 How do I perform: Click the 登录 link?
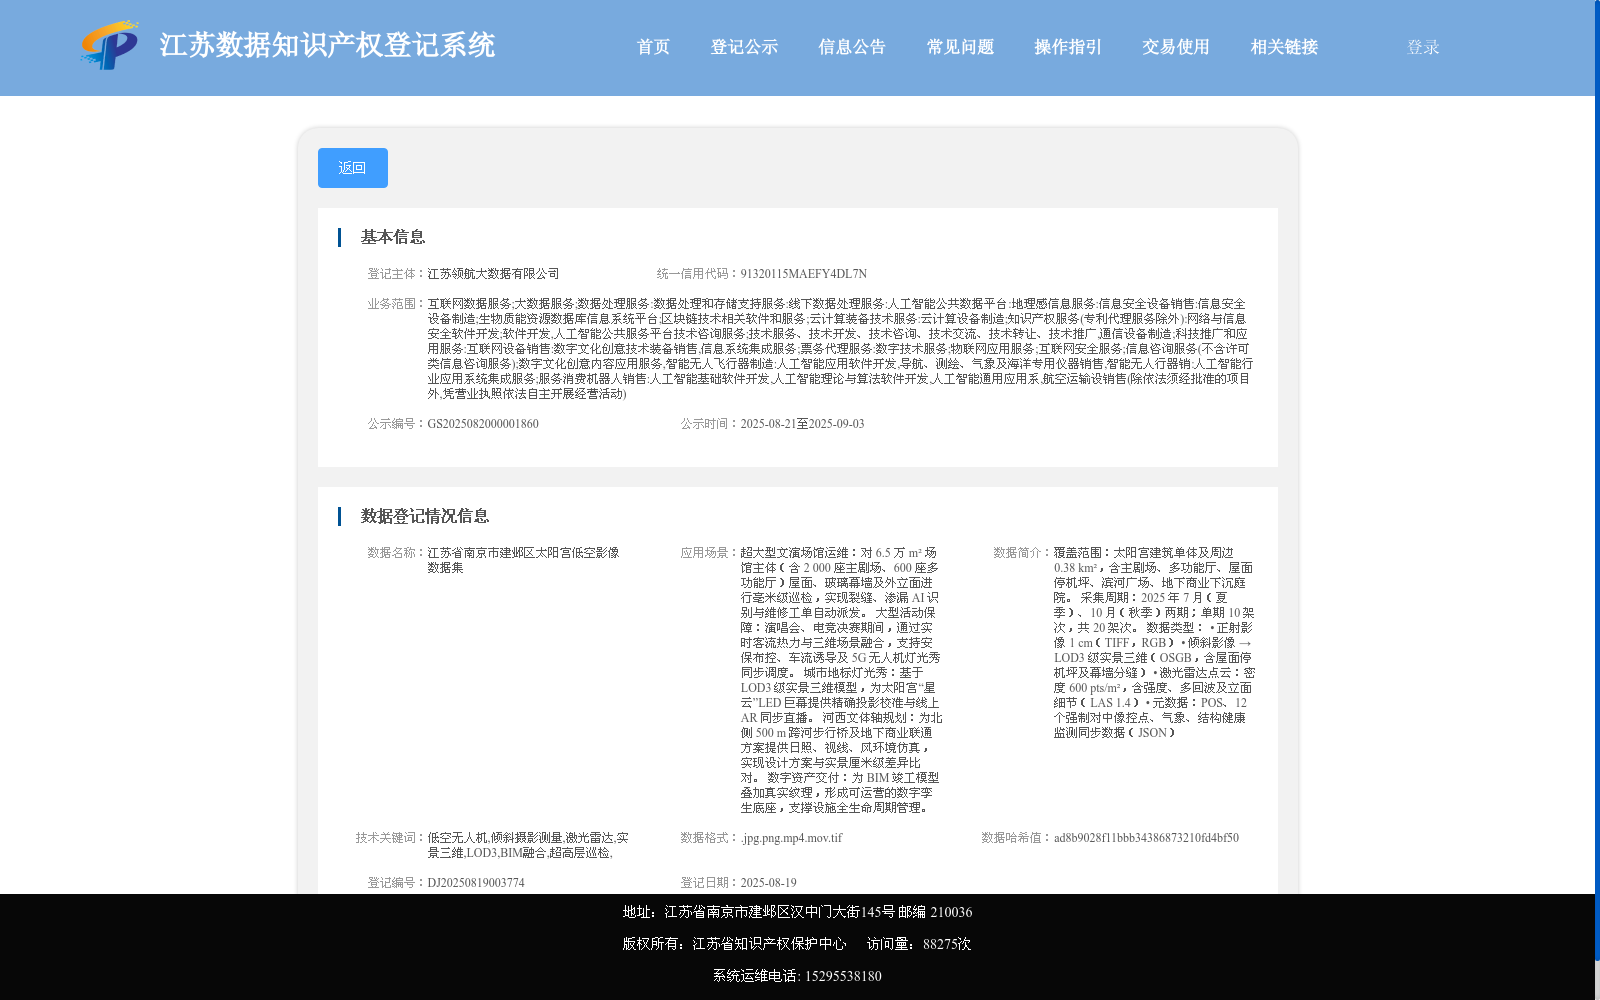(x=1423, y=47)
